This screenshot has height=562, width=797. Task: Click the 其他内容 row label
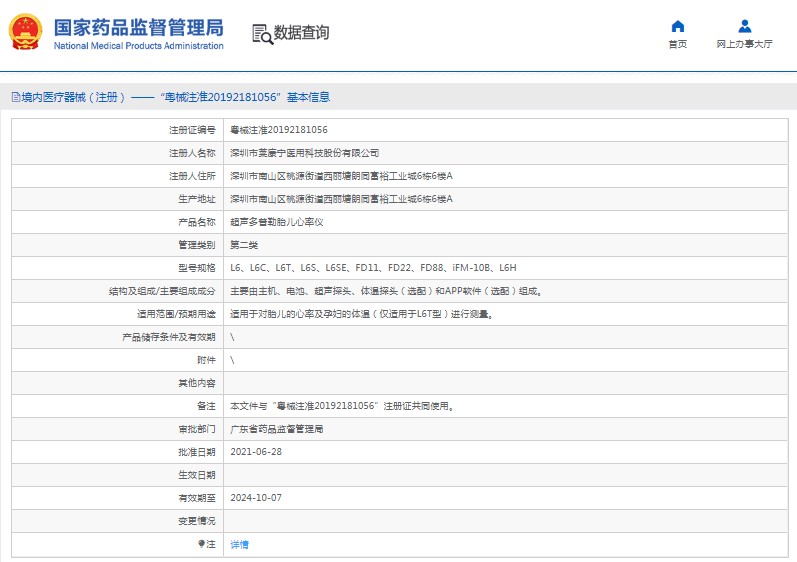click(197, 383)
